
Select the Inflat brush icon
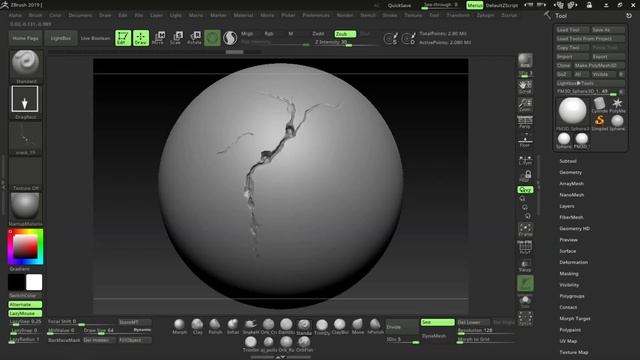click(233, 327)
